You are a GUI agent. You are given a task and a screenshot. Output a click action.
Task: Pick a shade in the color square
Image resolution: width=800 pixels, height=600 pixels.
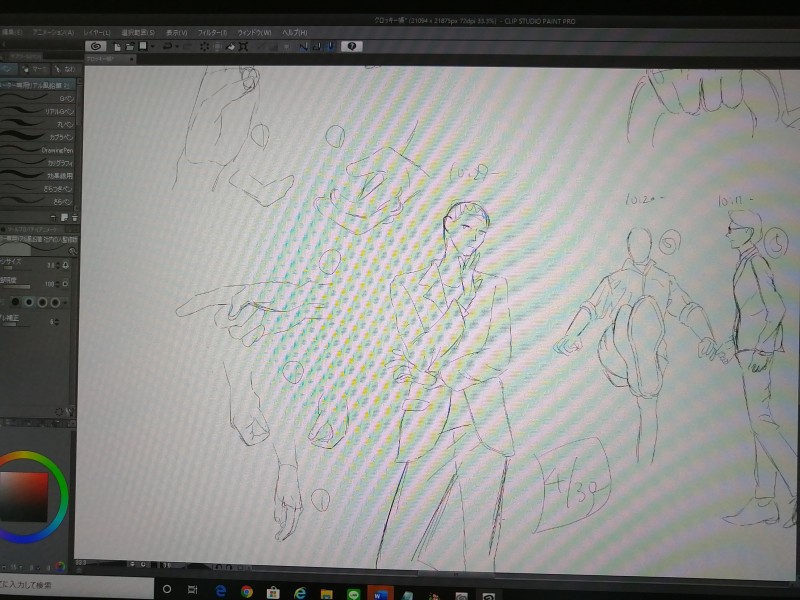24,497
